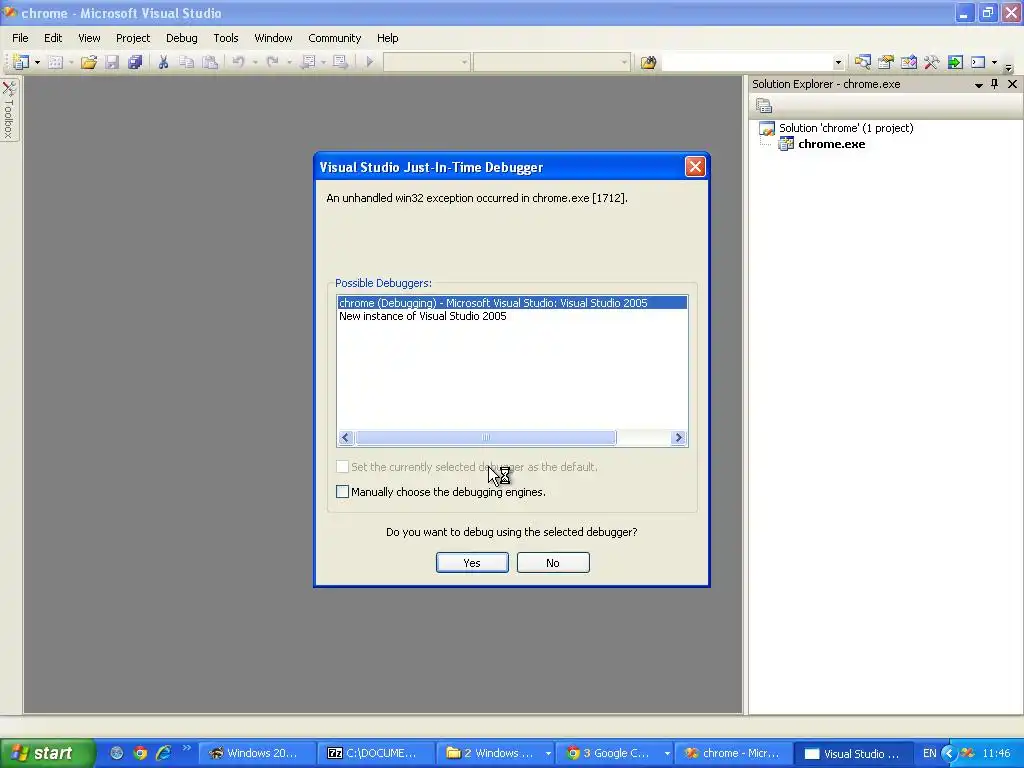Click the Navigate Backward icon
This screenshot has width=1024, height=768.
pyautogui.click(x=308, y=62)
